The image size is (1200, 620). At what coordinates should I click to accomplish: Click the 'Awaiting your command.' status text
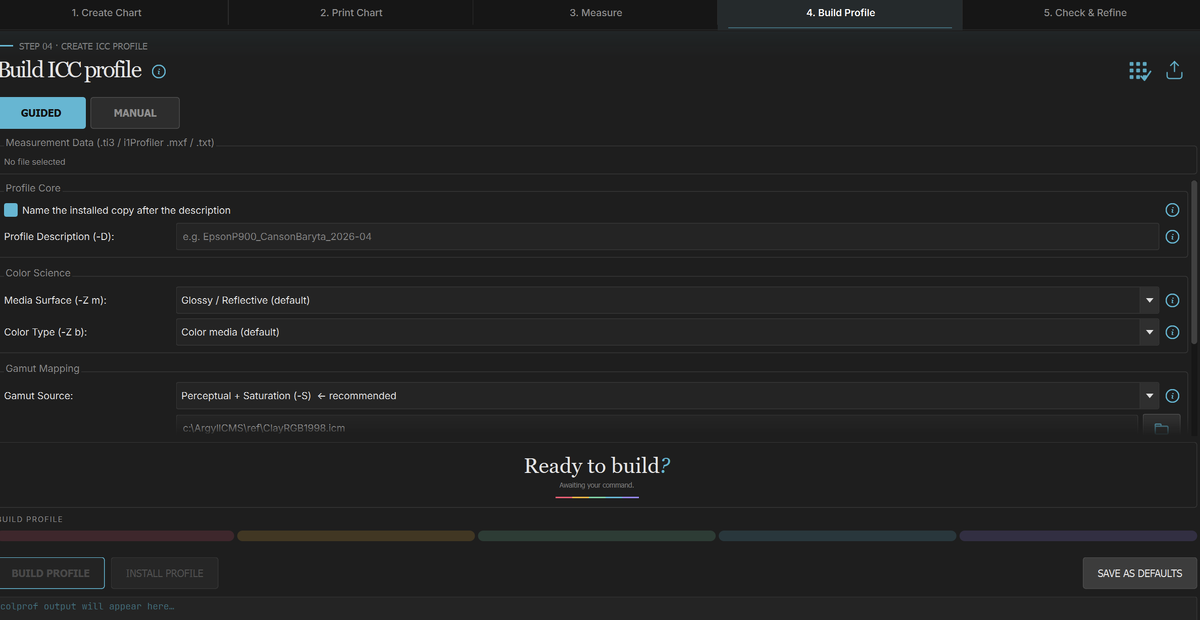tap(597, 486)
